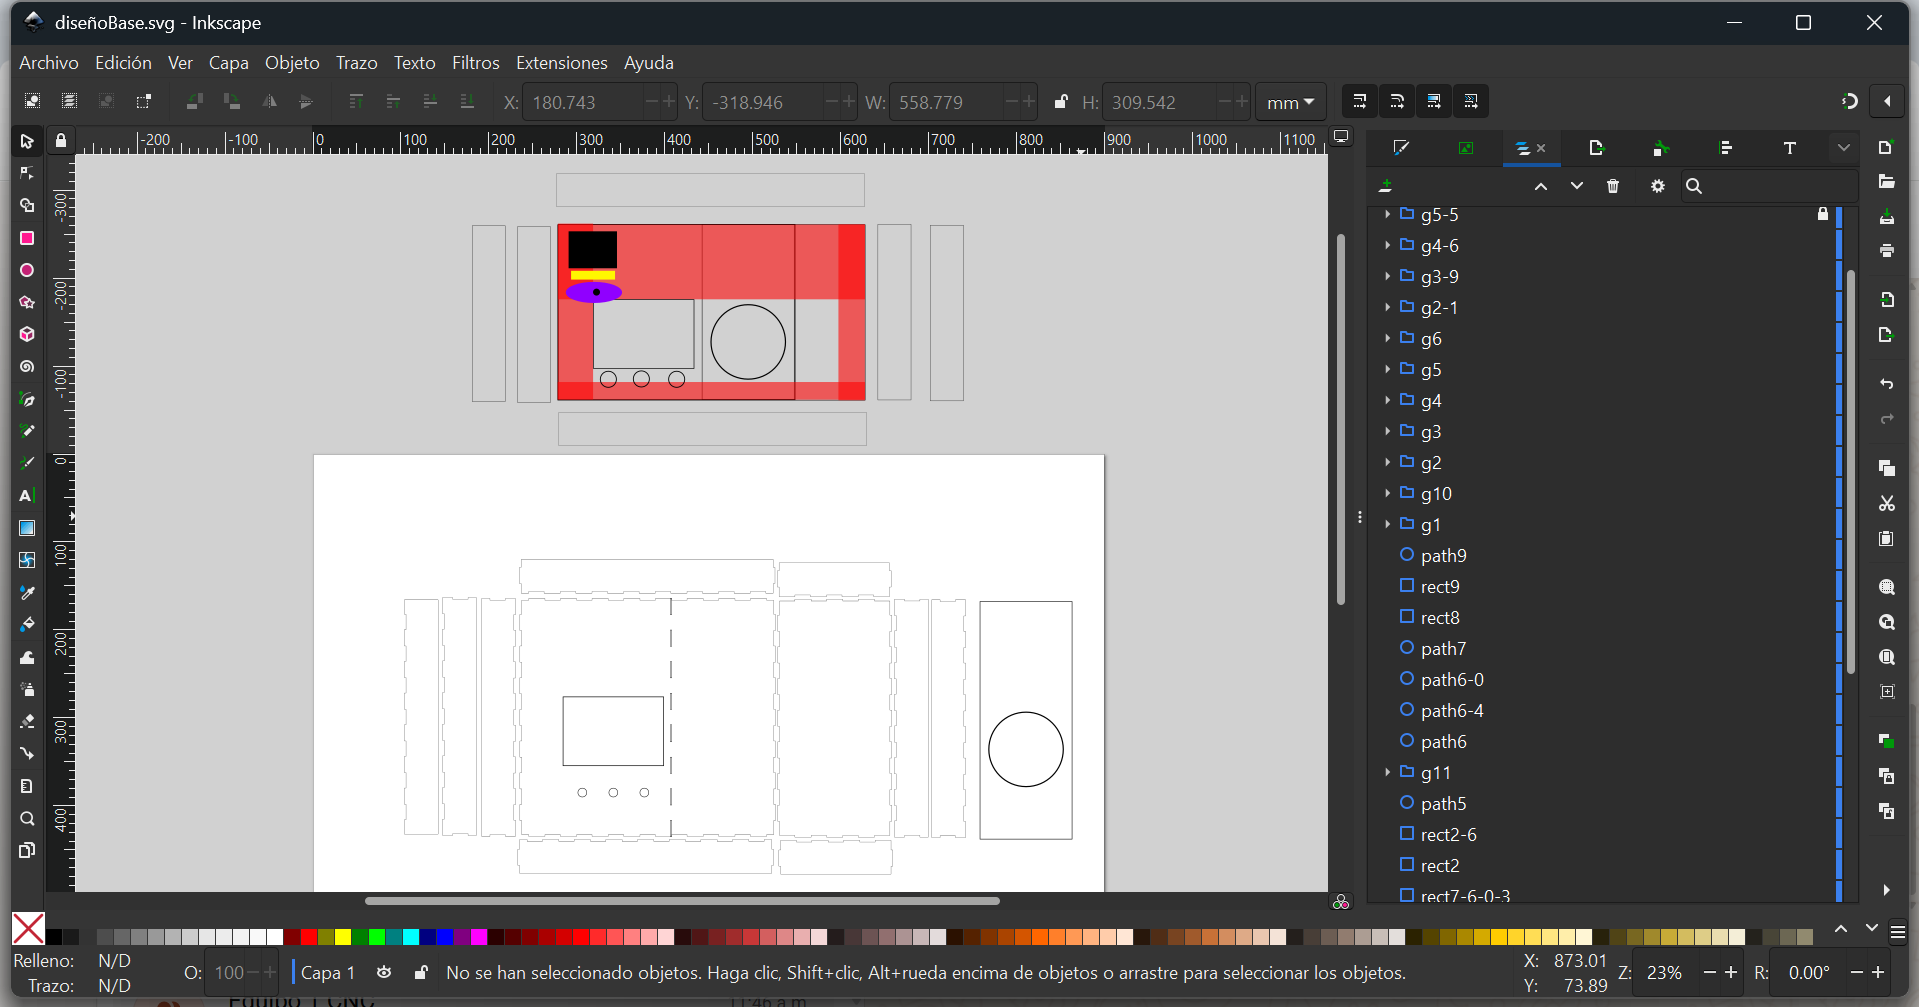
Task: Select the Spiral tool
Action: click(x=27, y=367)
